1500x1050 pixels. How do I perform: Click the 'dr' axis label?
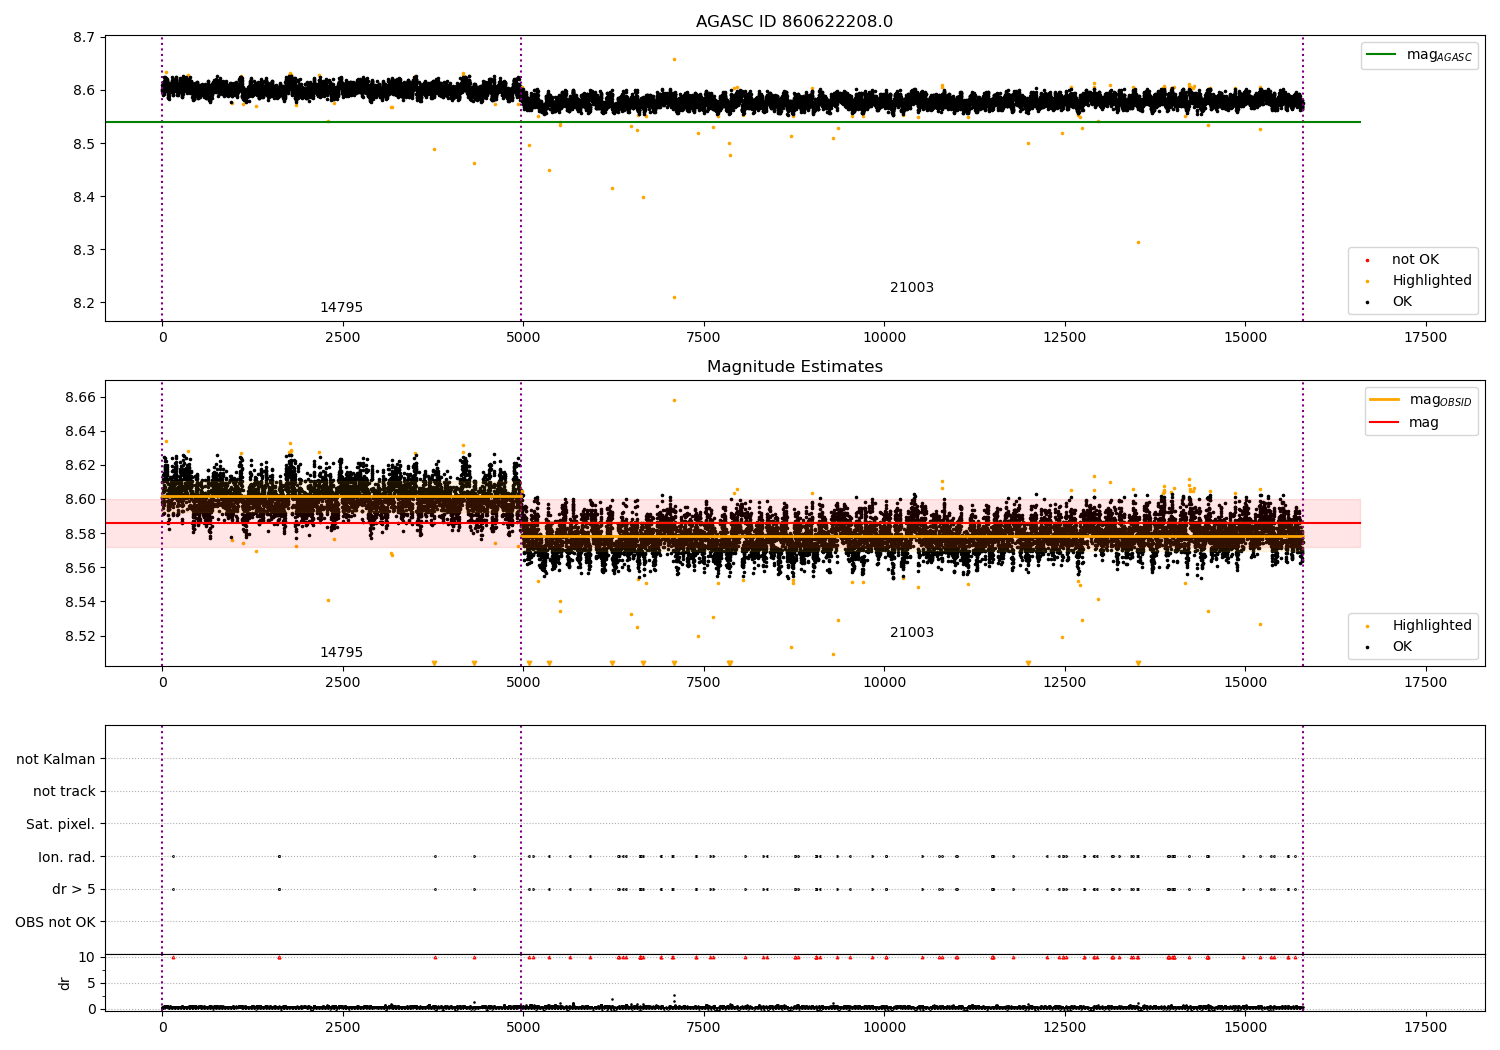coord(65,983)
